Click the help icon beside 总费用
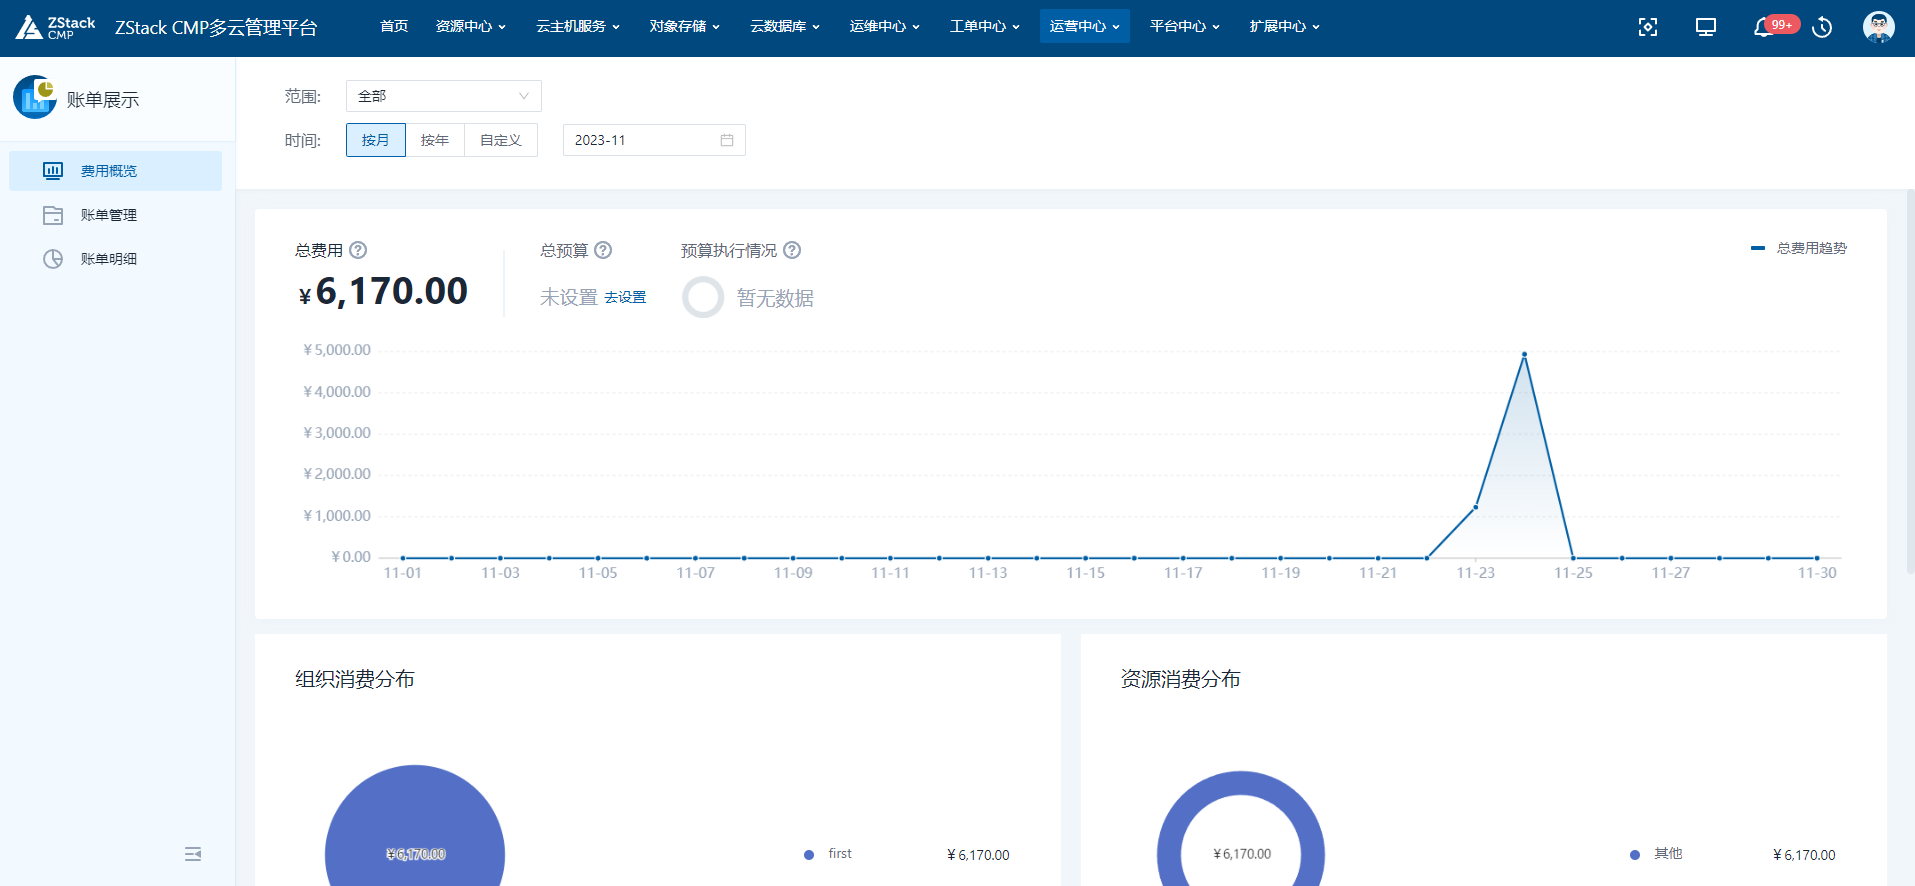 click(358, 250)
